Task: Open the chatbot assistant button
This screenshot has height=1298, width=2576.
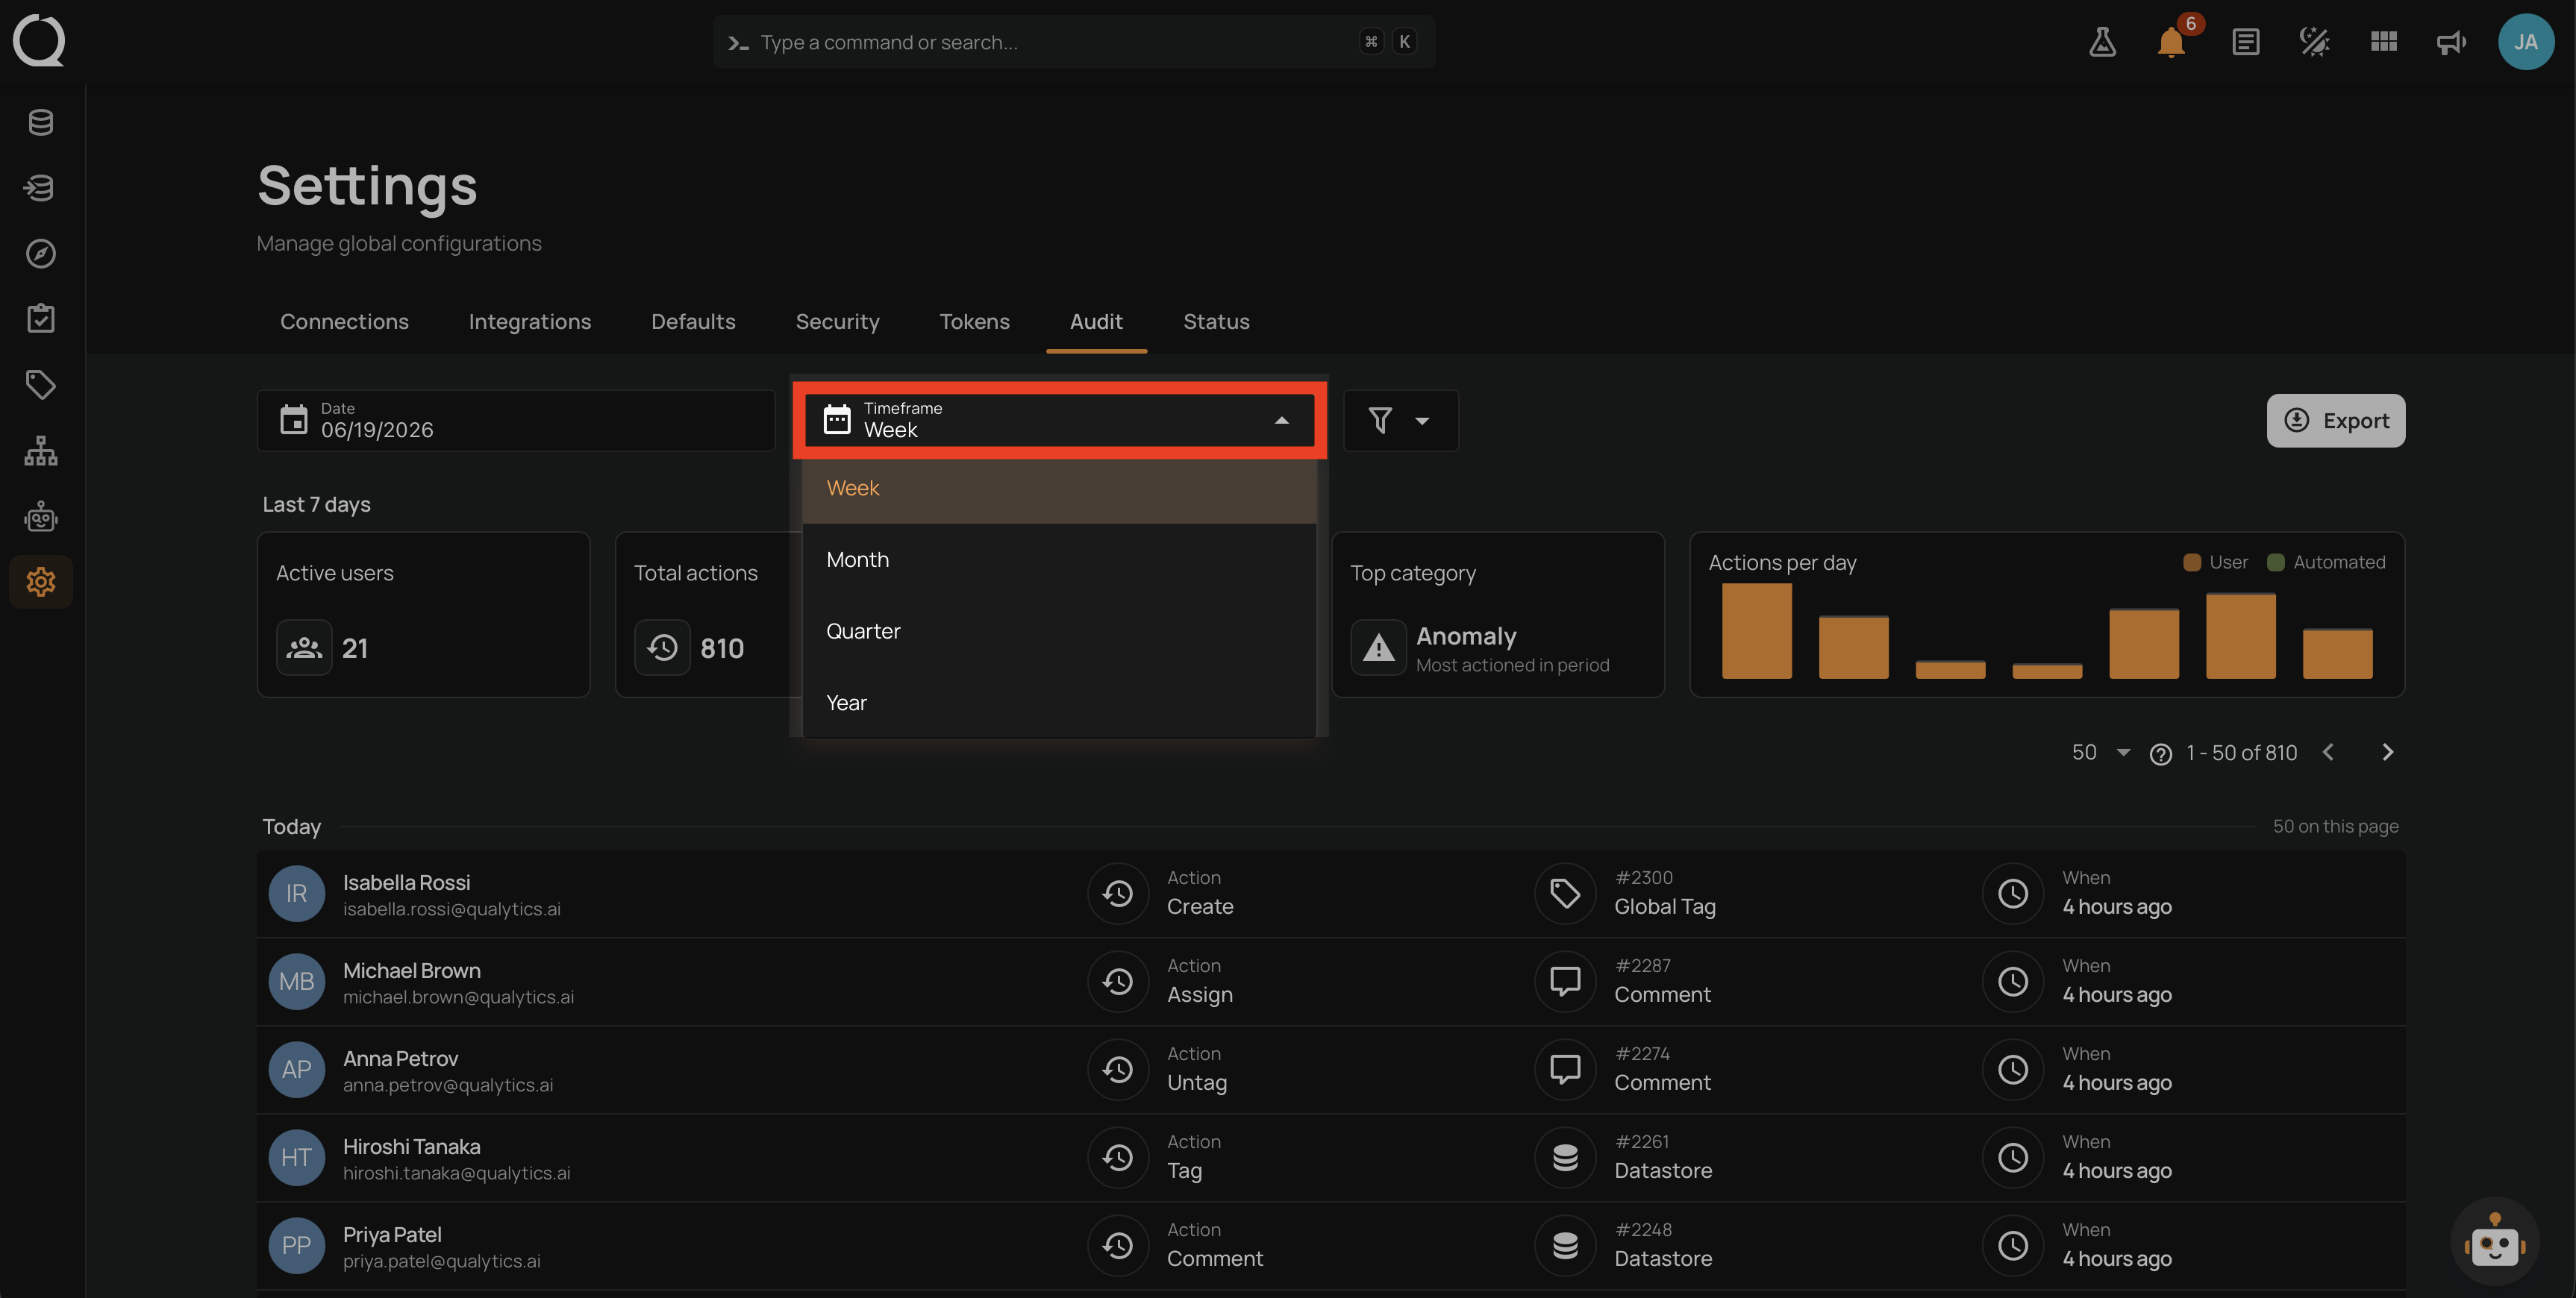Action: 2494,1241
